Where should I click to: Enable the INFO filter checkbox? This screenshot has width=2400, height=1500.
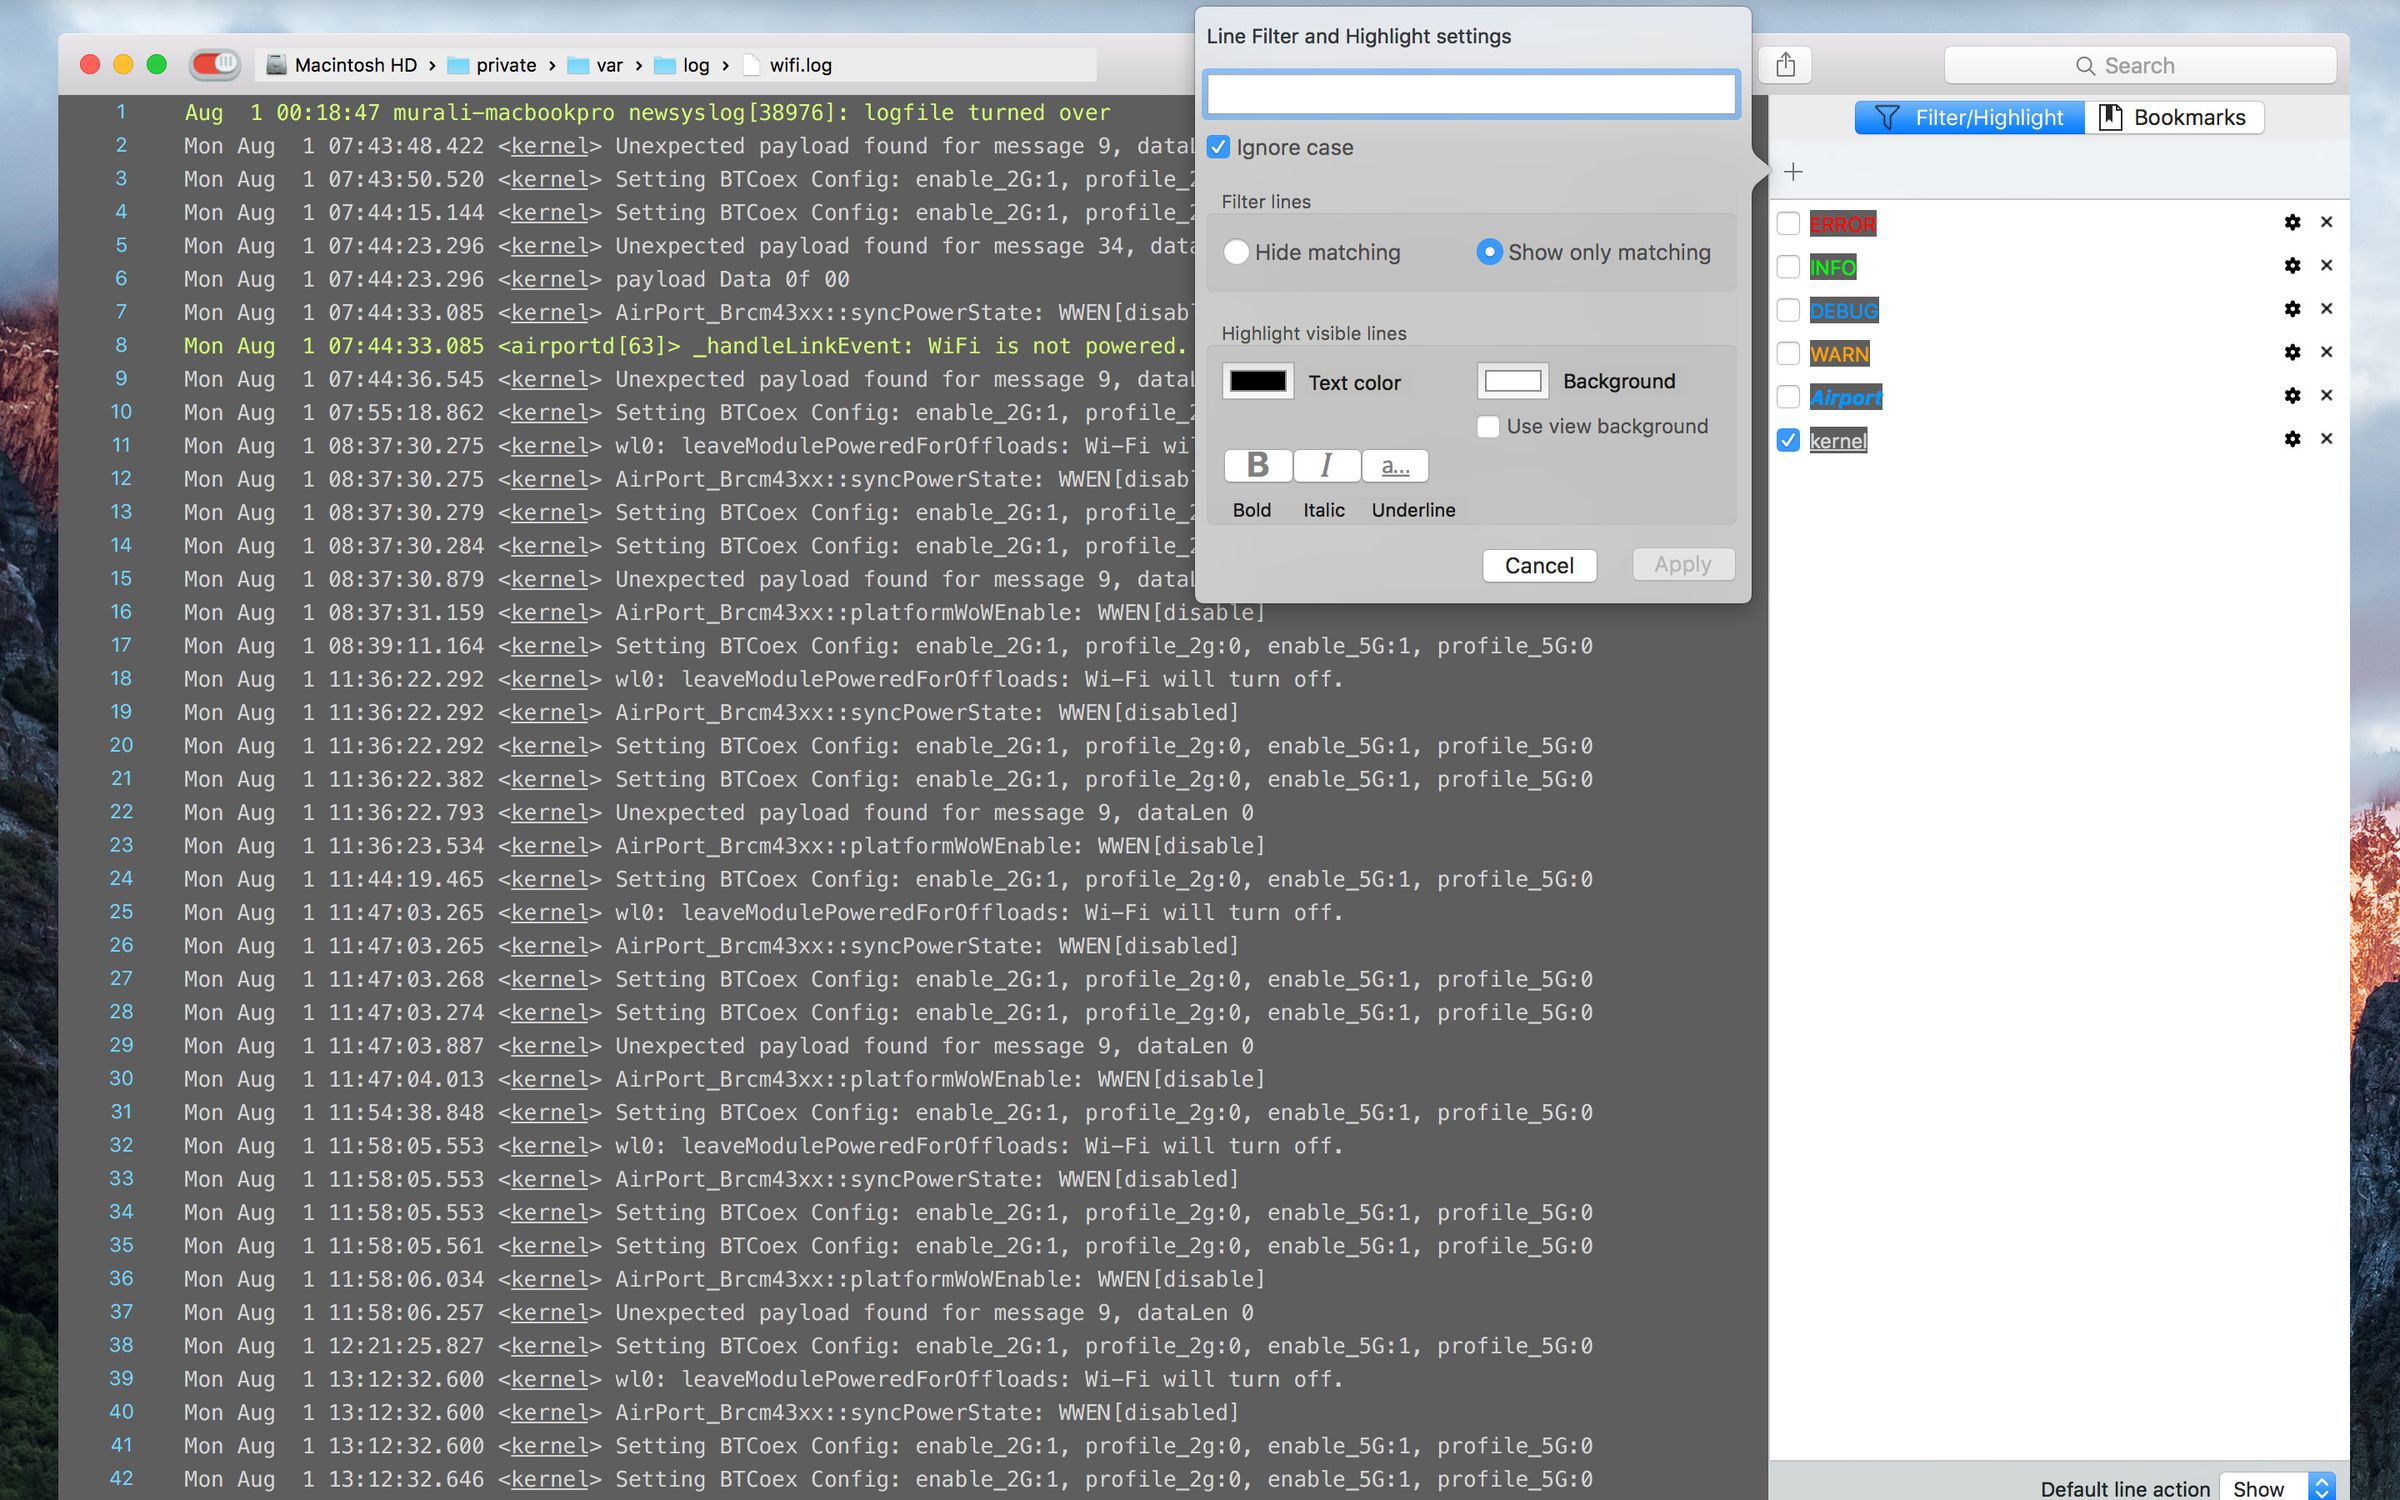(x=1788, y=267)
